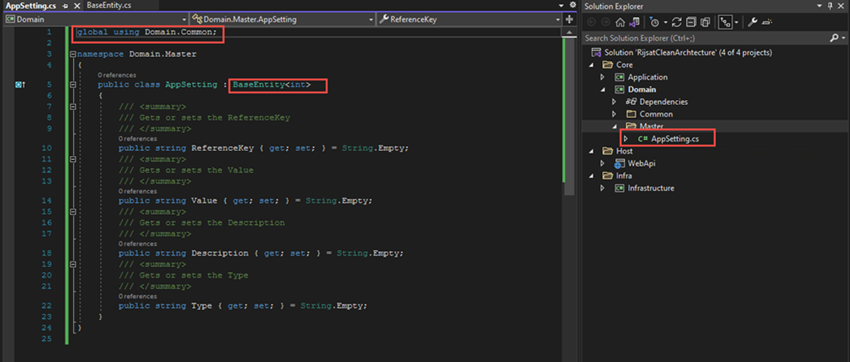Screen dimensions: 850x362
Task: Select the Infrastructure project item
Action: click(645, 188)
